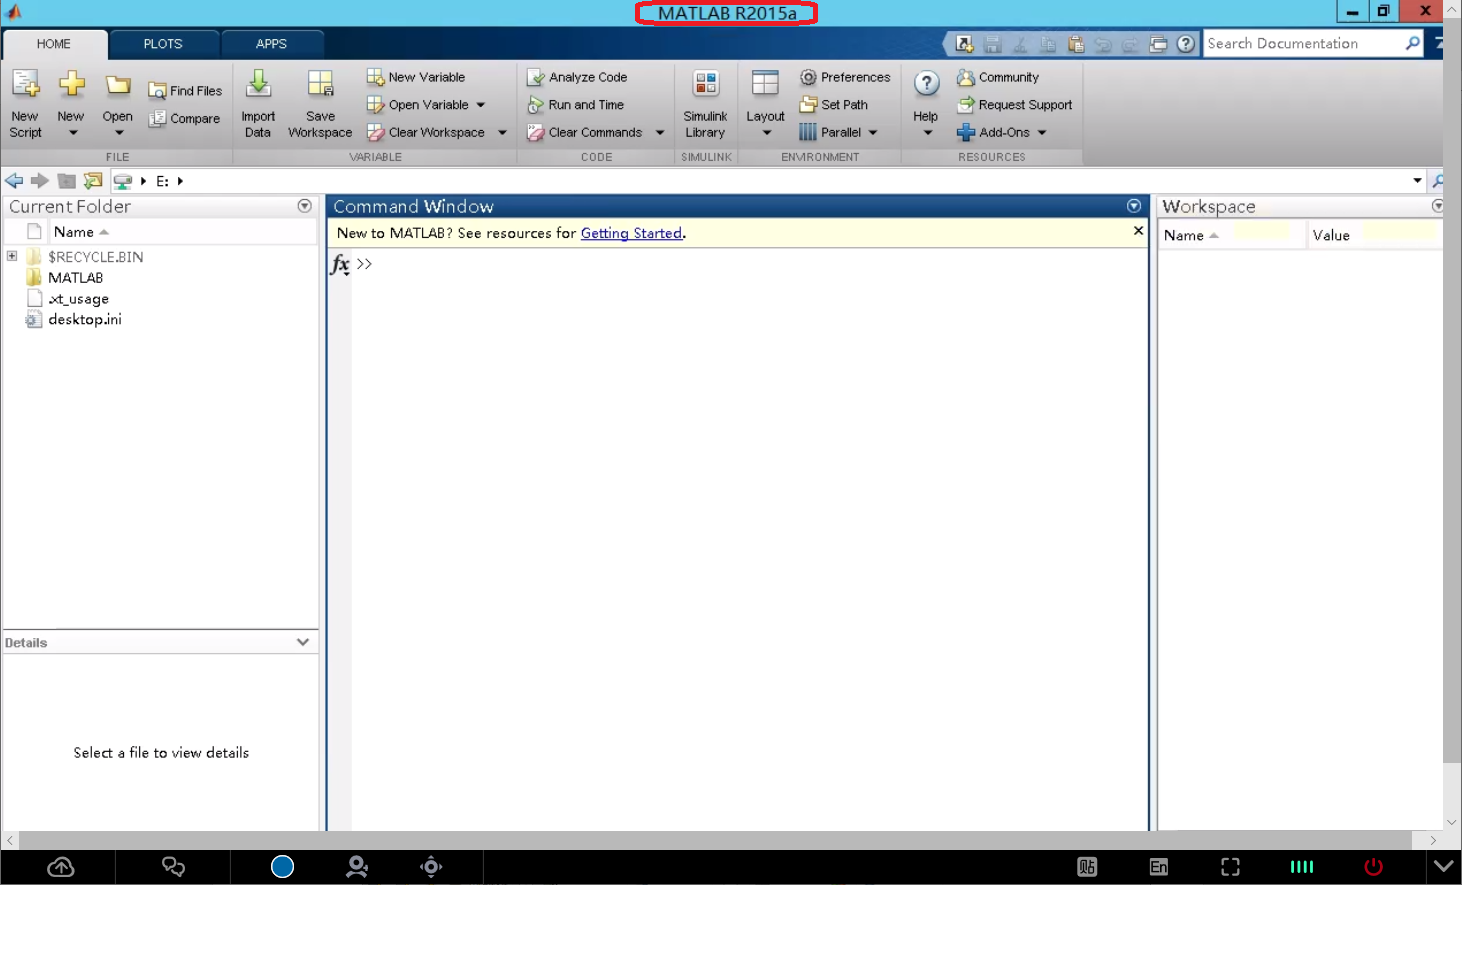Open the Current Folder panel actions menu
This screenshot has height=977, width=1462.
[304, 206]
